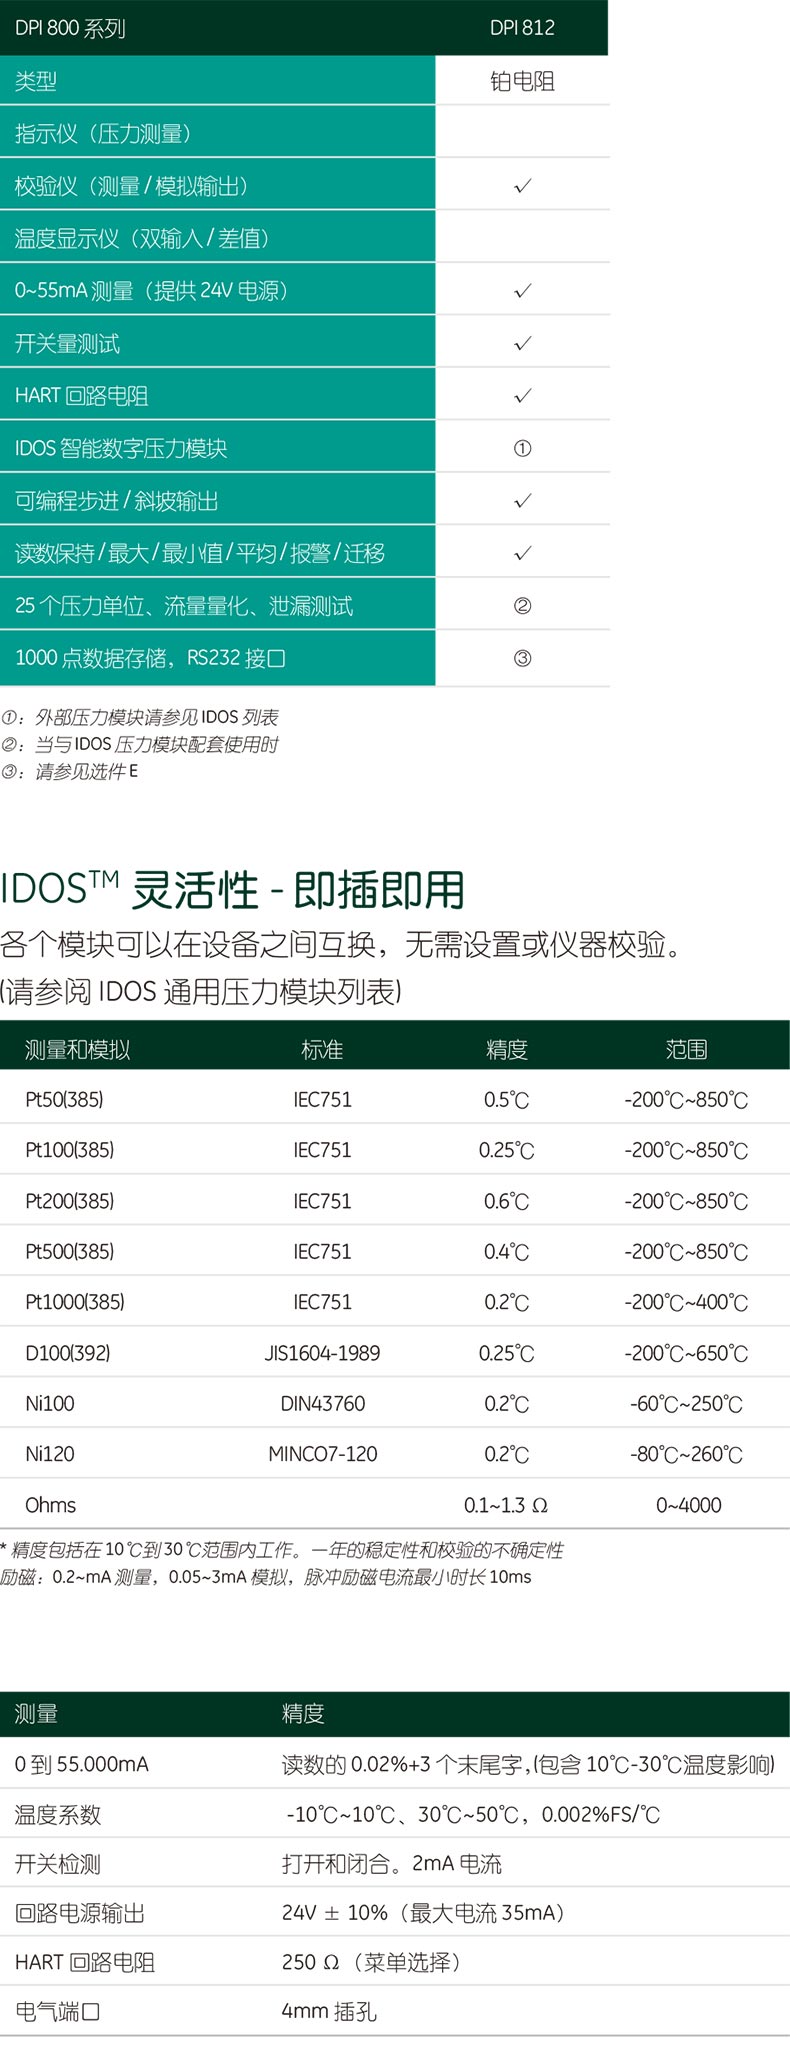The width and height of the screenshot is (790, 2045).
Task: Select the checkmark in the 开关量测试 row
Action: (522, 343)
